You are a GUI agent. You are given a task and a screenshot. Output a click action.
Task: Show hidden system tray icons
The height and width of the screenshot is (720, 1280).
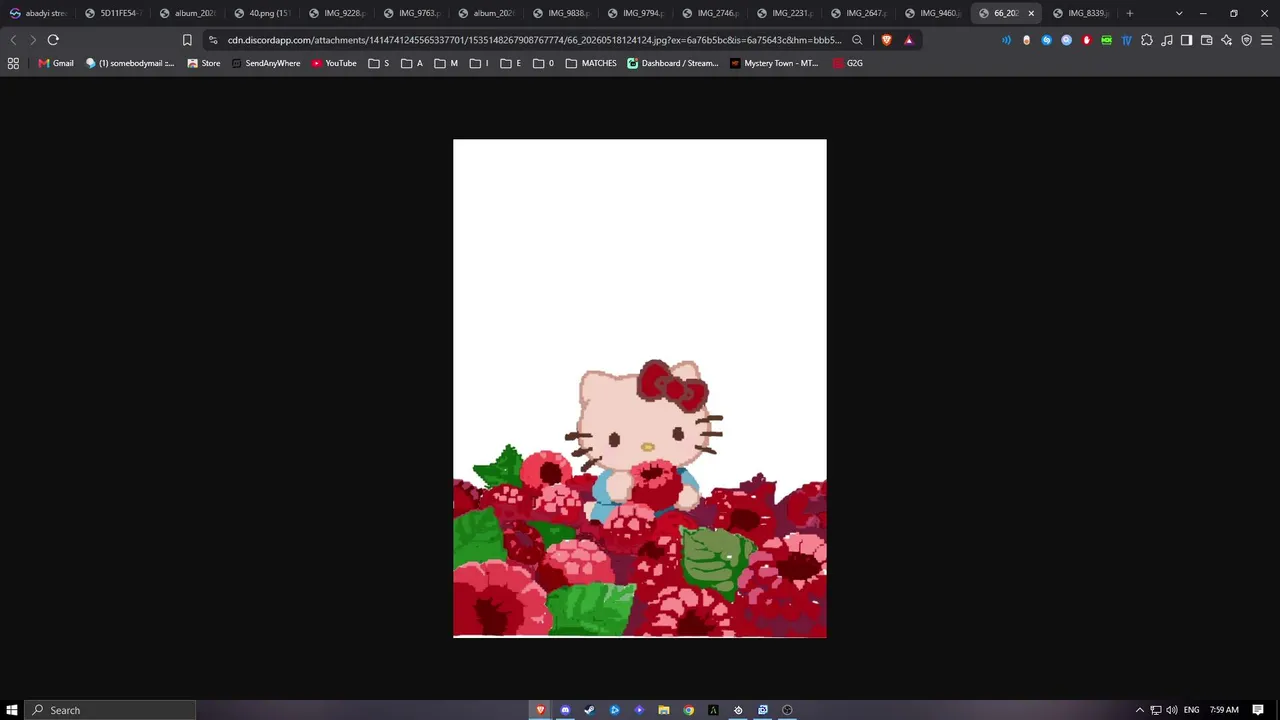(x=1139, y=710)
